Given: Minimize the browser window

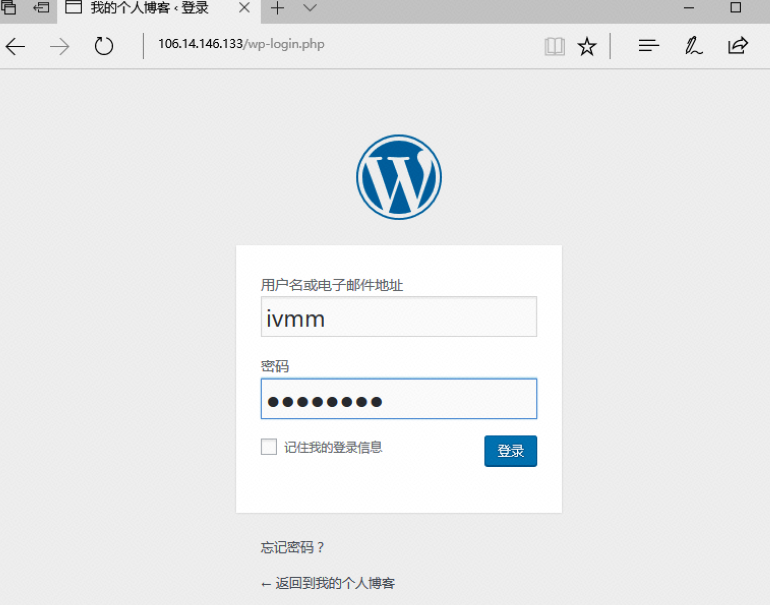Looking at the screenshot, I should (689, 8).
